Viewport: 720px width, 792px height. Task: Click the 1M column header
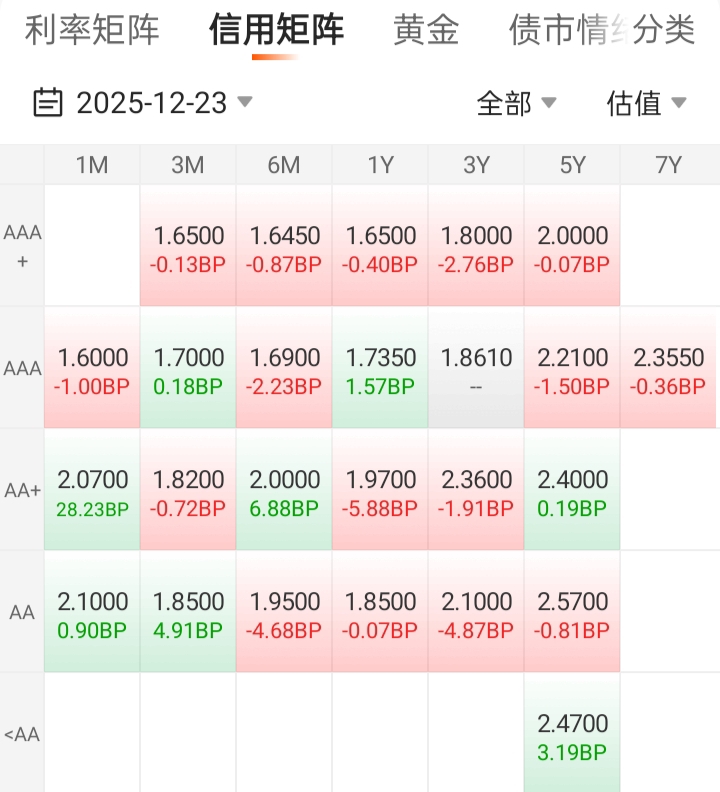pyautogui.click(x=92, y=165)
